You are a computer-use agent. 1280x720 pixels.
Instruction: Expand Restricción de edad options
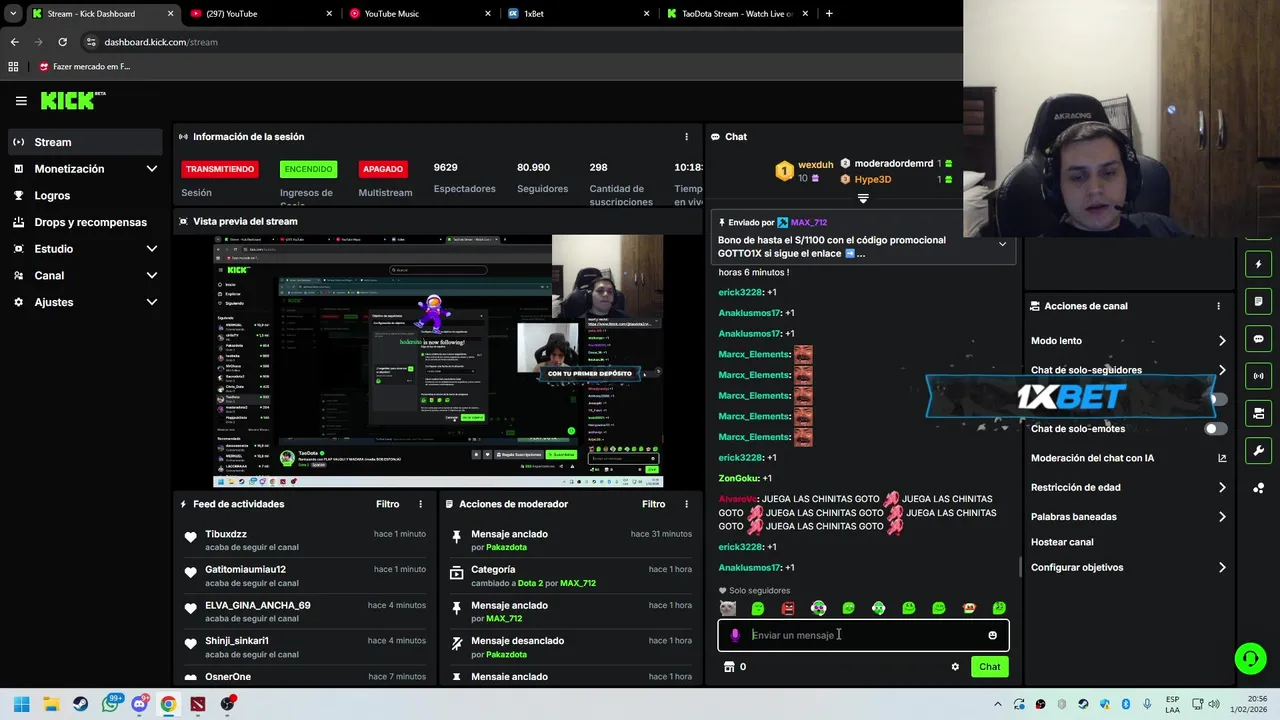tap(1222, 487)
